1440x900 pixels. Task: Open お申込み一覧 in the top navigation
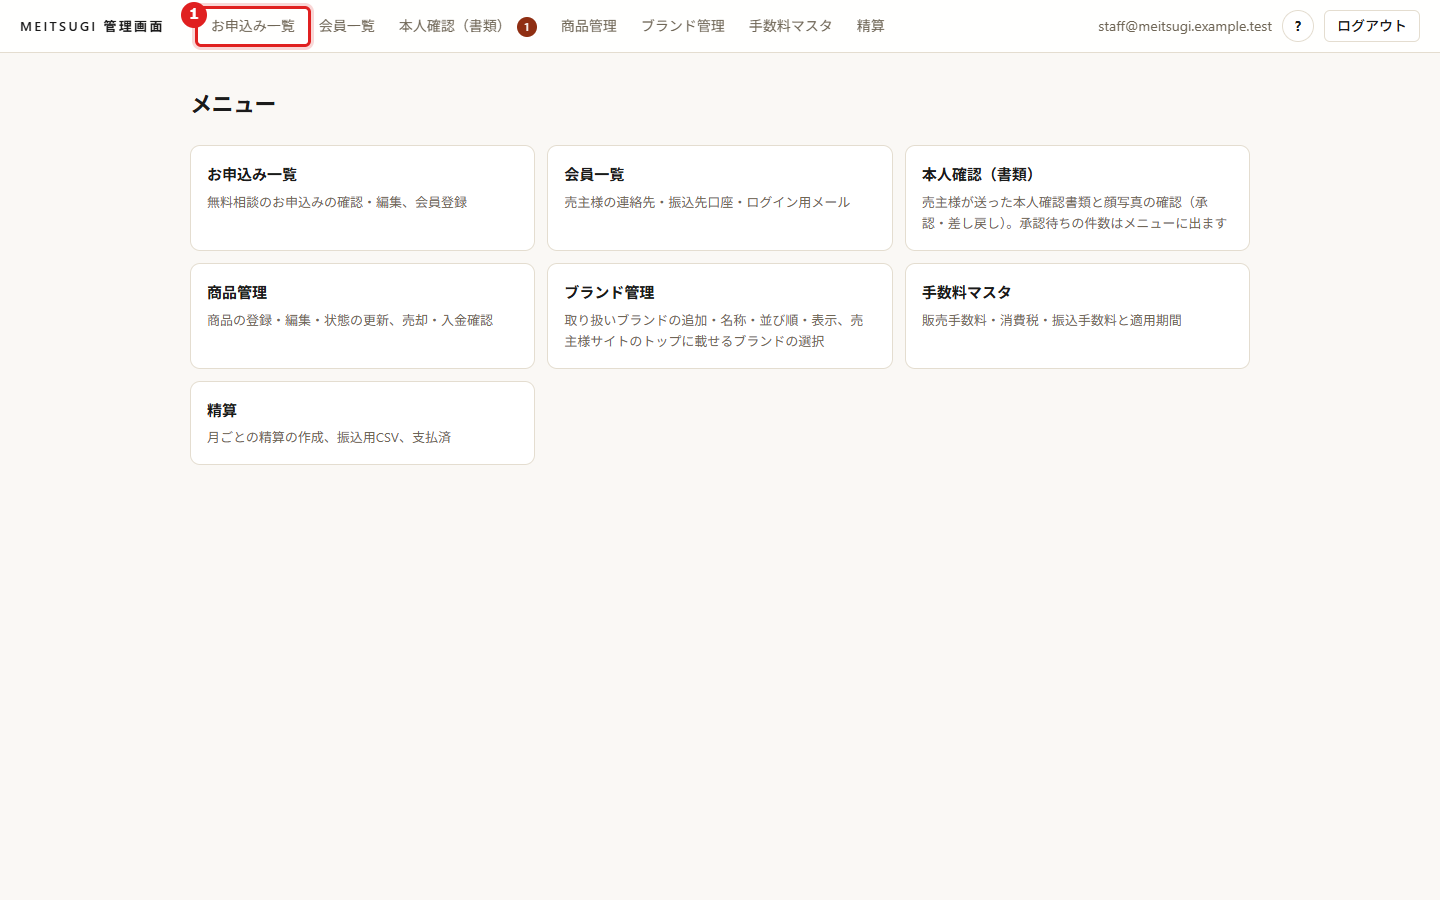[x=253, y=26]
